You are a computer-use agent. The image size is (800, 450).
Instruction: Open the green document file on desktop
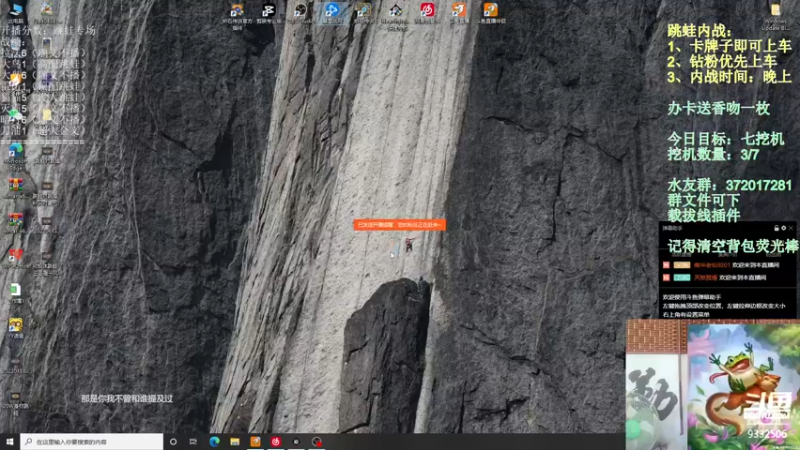[16, 293]
